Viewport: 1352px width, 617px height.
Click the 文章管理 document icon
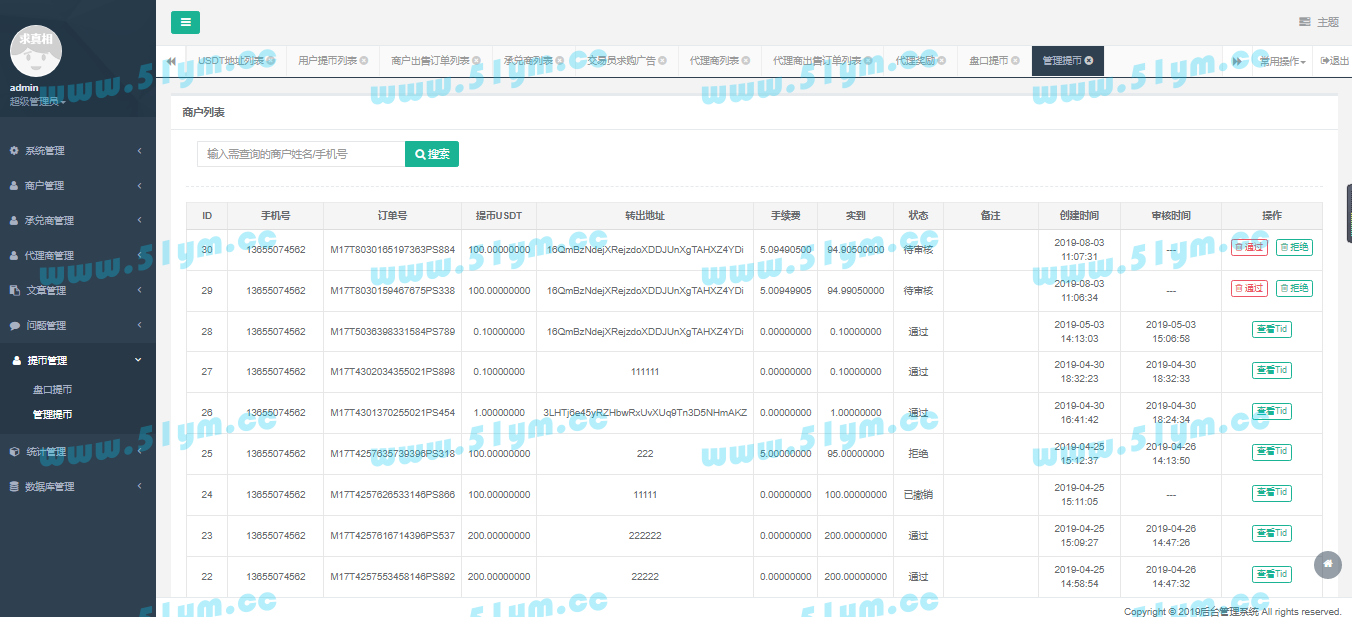click(14, 291)
